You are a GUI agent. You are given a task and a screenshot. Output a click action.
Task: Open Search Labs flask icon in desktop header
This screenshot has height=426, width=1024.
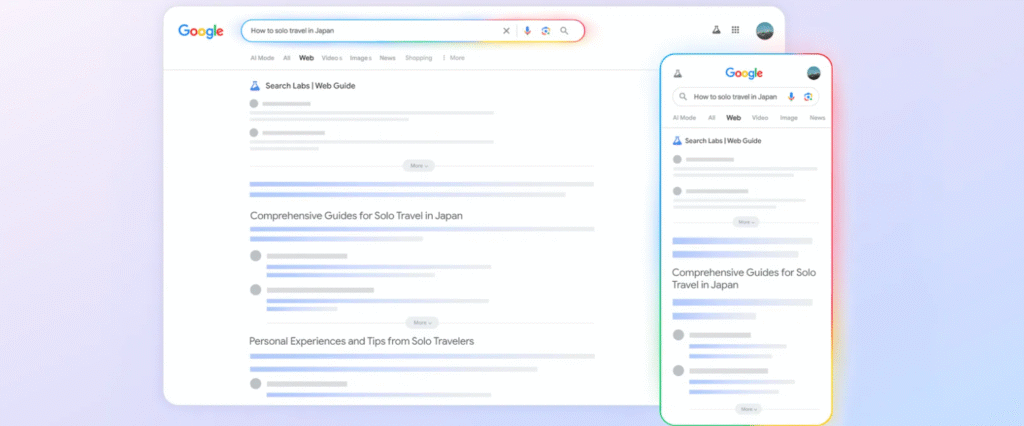click(x=716, y=30)
